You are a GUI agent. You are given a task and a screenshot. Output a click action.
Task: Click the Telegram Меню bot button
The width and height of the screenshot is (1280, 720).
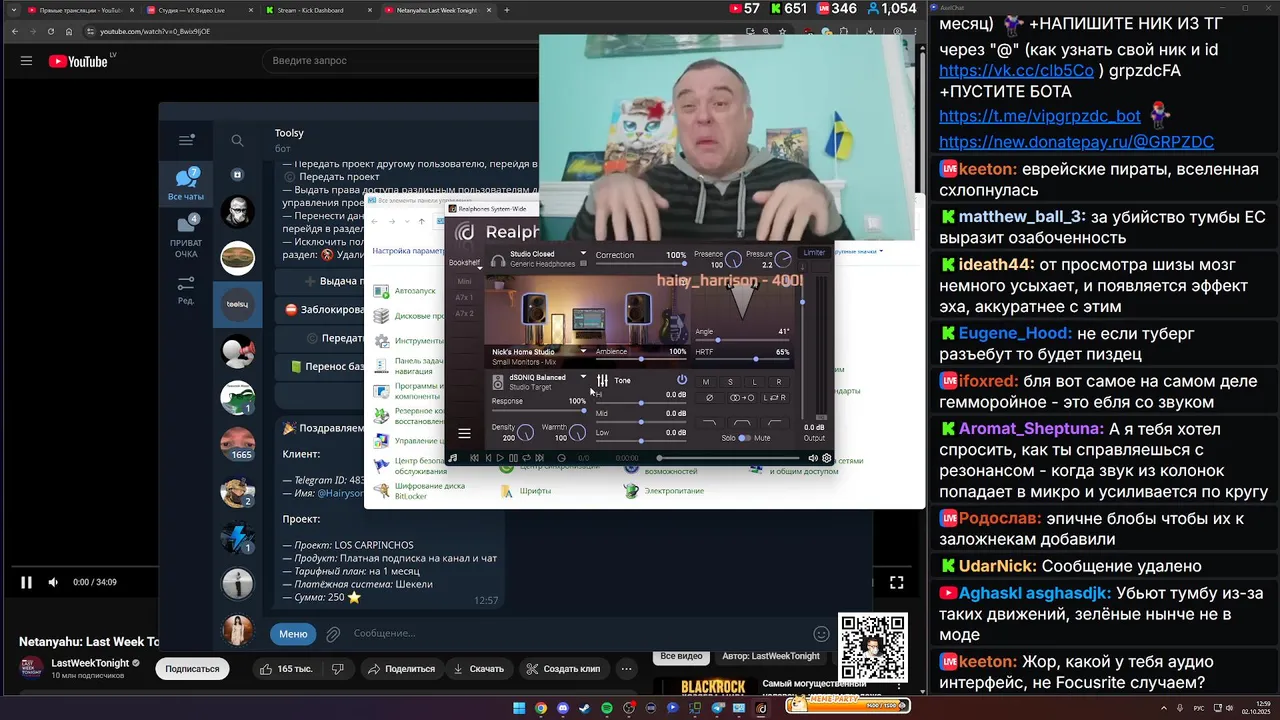(x=293, y=633)
